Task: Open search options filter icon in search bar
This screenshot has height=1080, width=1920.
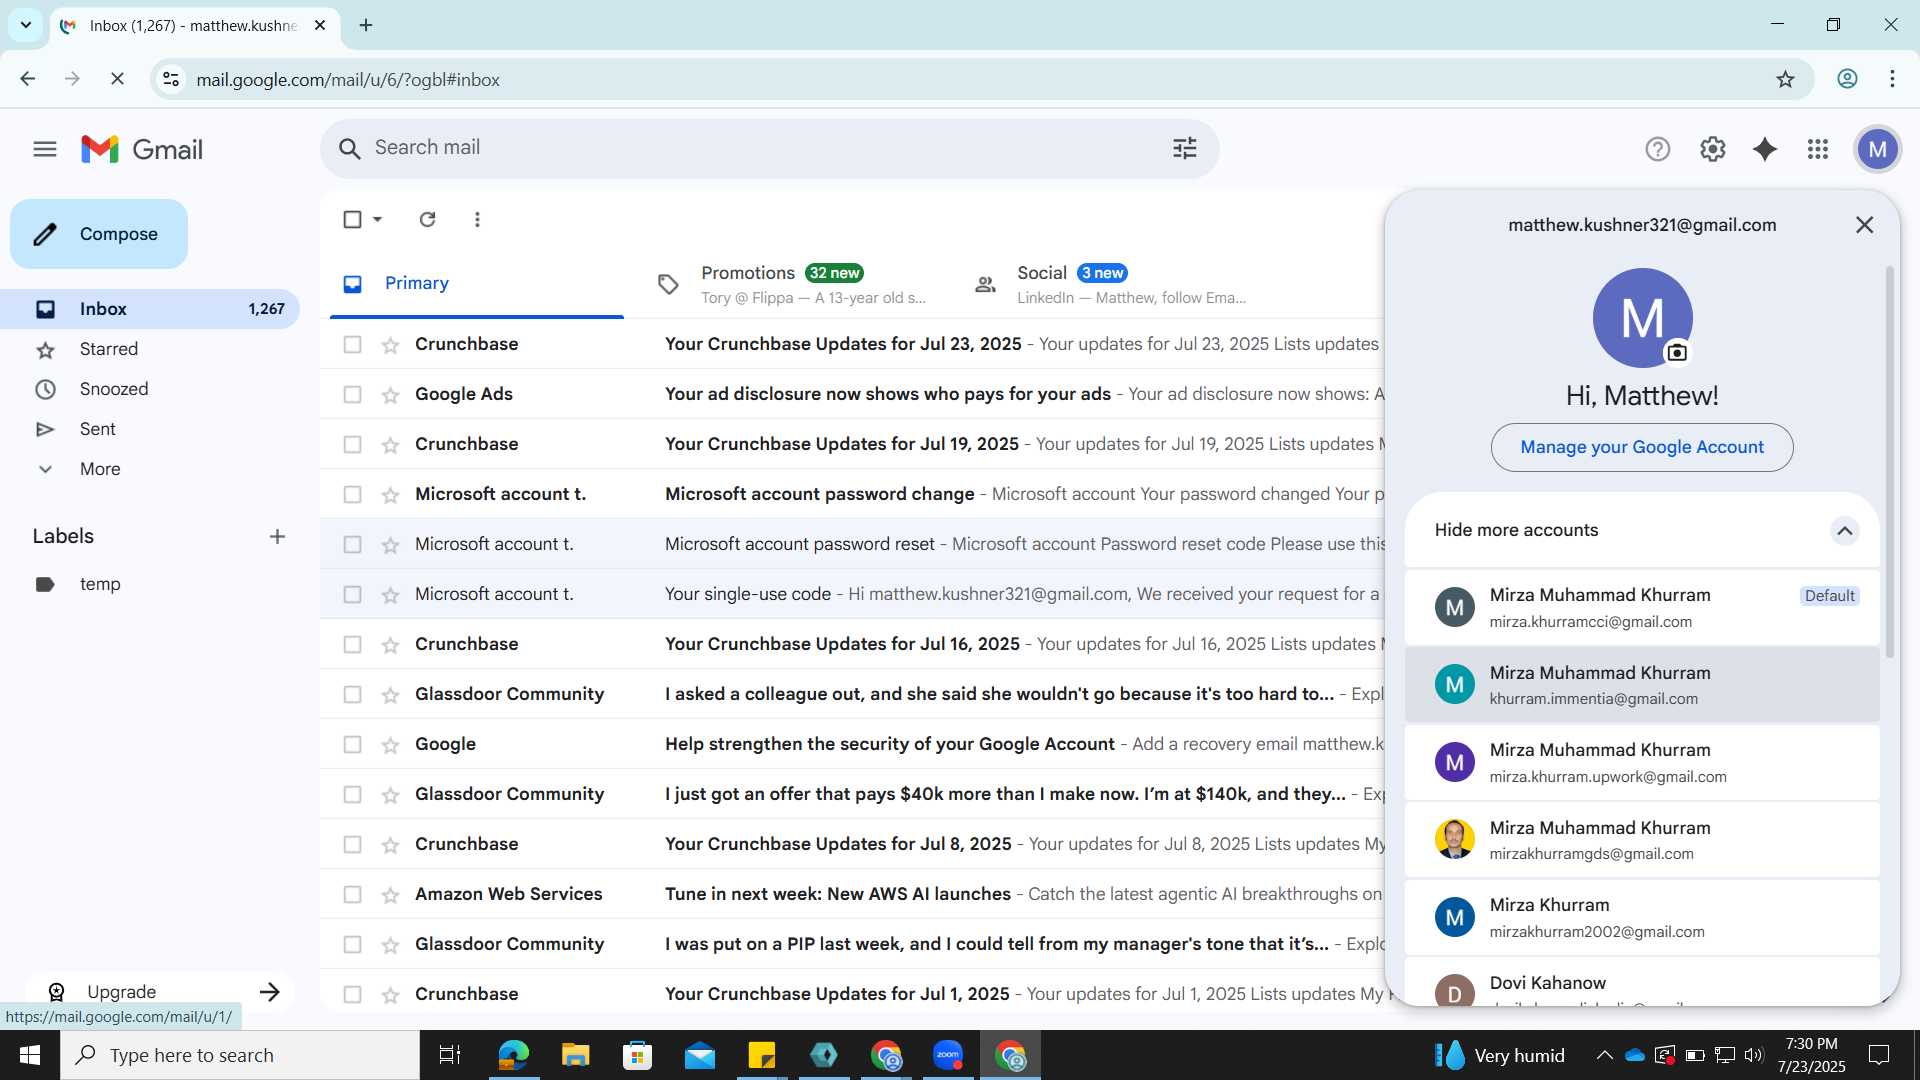Action: point(1185,148)
